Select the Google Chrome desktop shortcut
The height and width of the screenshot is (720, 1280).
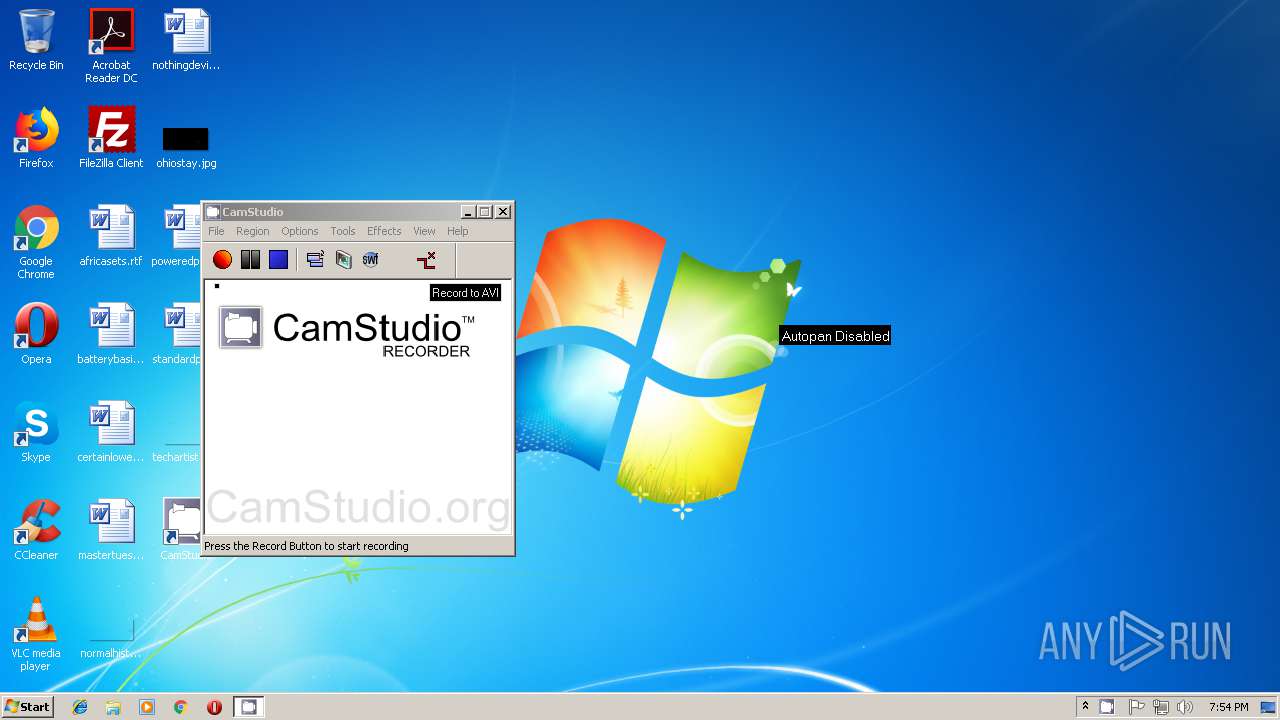click(36, 242)
